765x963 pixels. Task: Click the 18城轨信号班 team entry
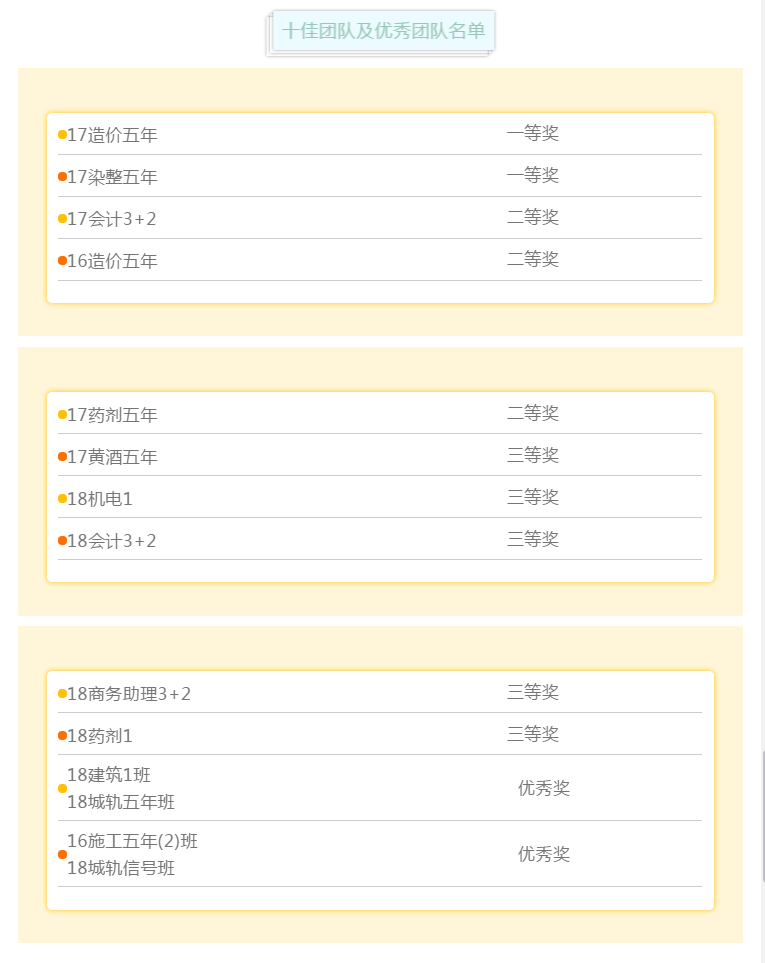(121, 868)
